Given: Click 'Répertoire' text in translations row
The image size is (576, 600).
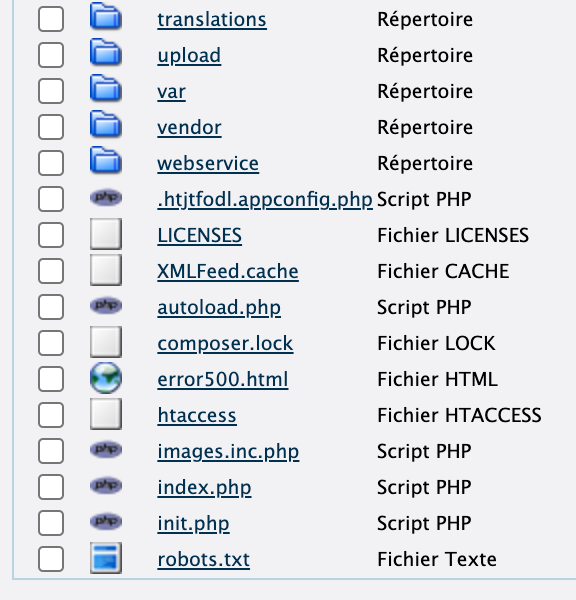Looking at the screenshot, I should point(425,20).
